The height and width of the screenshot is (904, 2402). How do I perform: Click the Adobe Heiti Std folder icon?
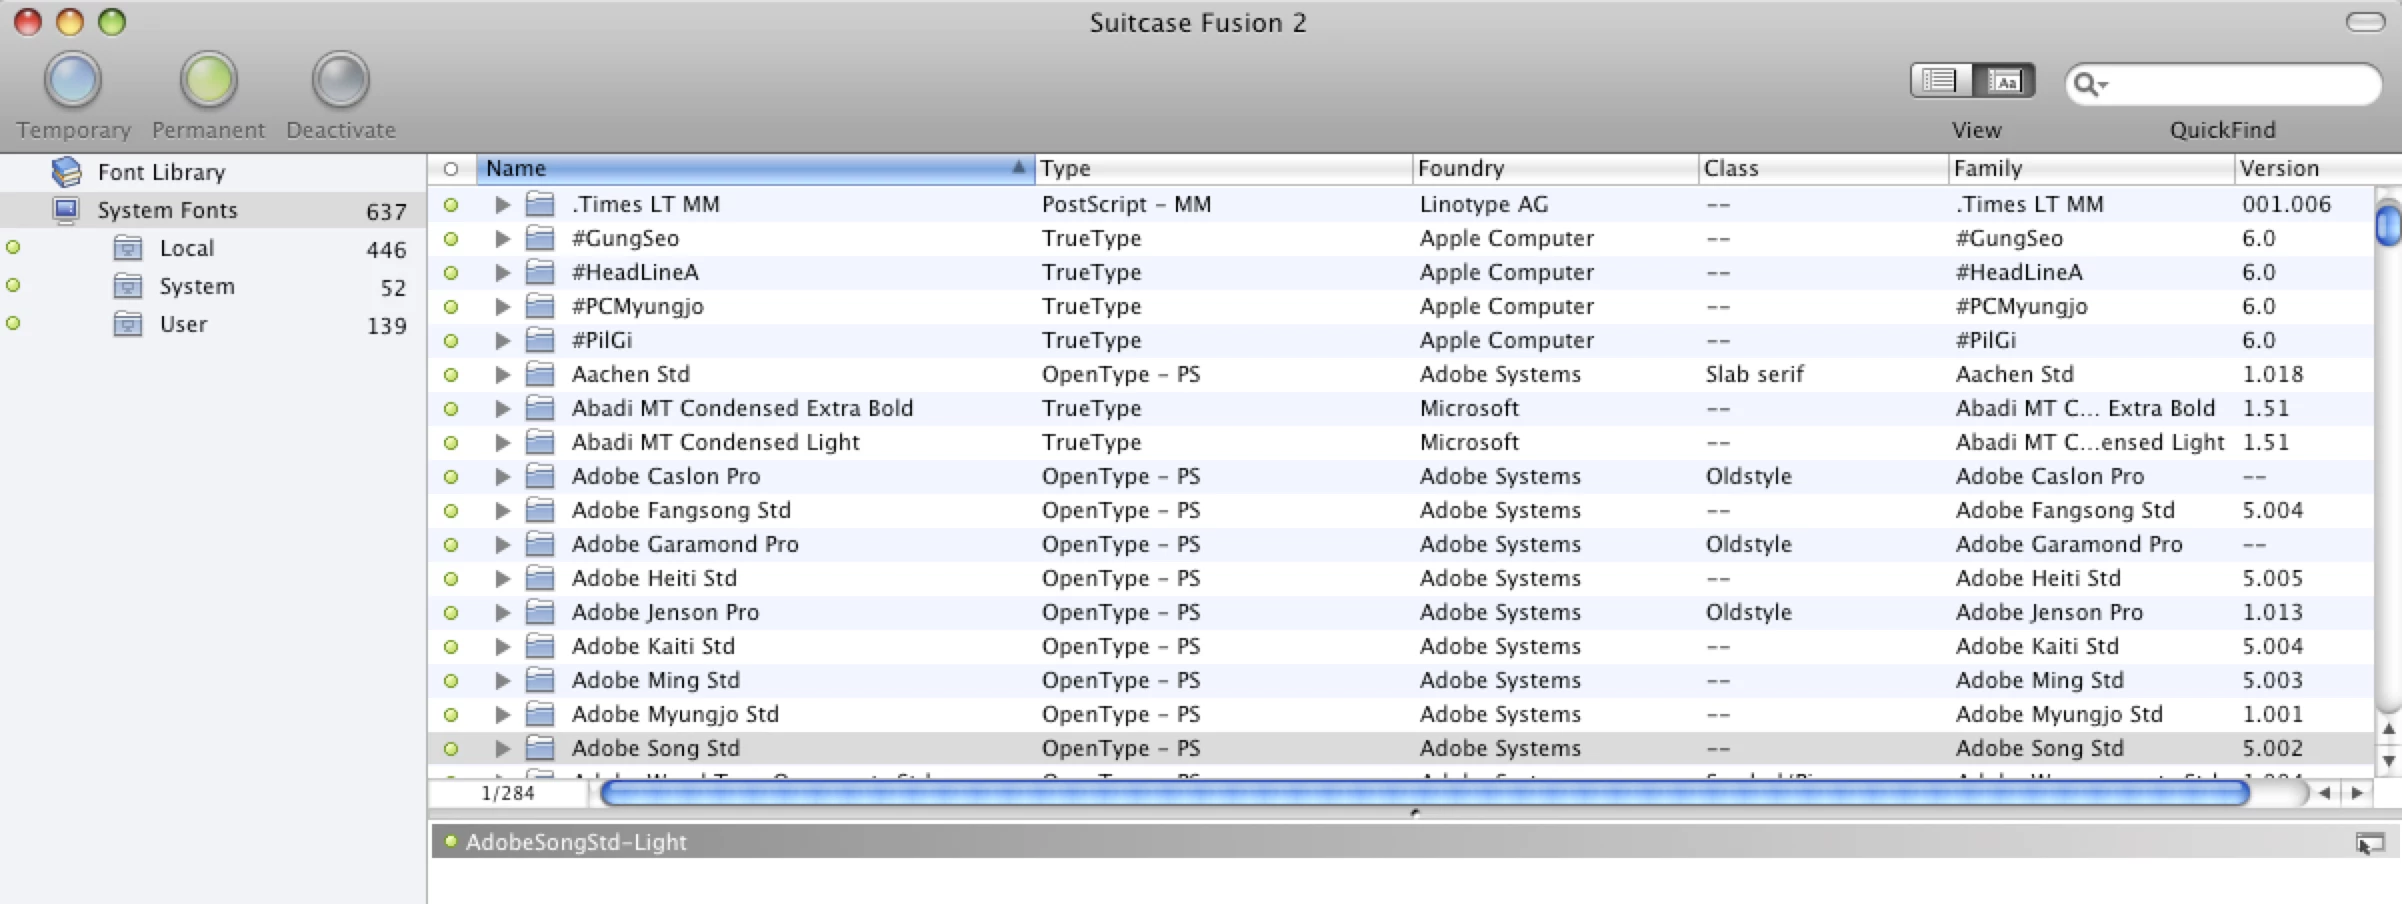pyautogui.click(x=540, y=578)
